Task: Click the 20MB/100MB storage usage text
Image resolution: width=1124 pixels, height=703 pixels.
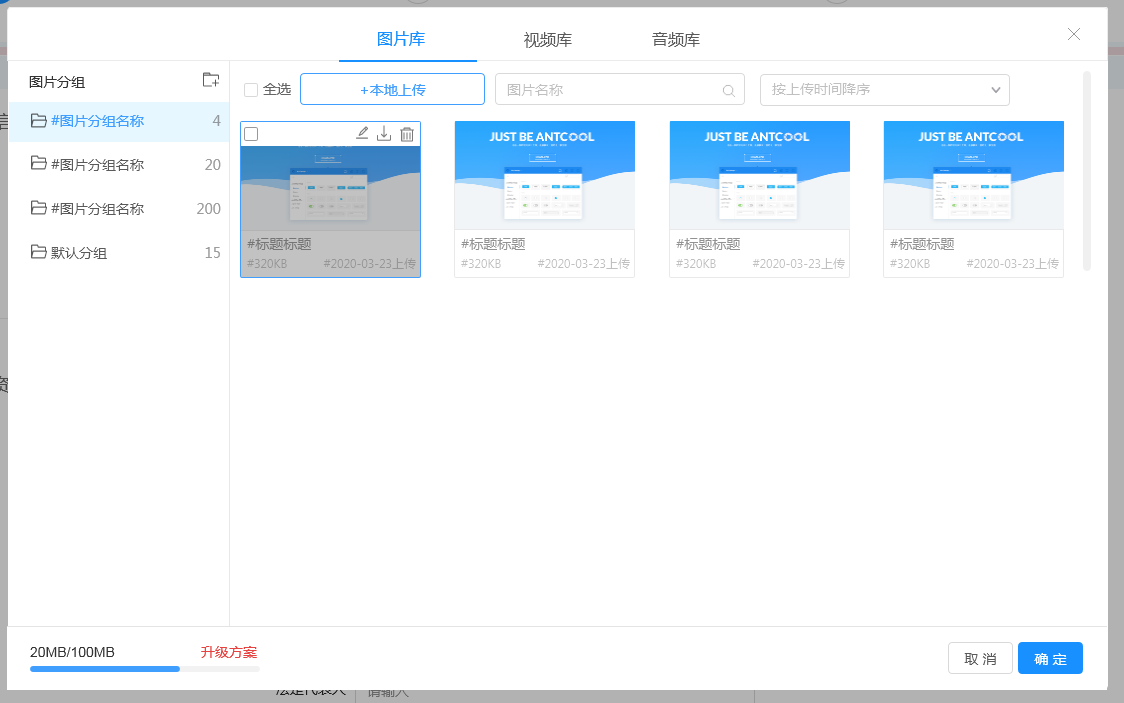Action: [72, 652]
